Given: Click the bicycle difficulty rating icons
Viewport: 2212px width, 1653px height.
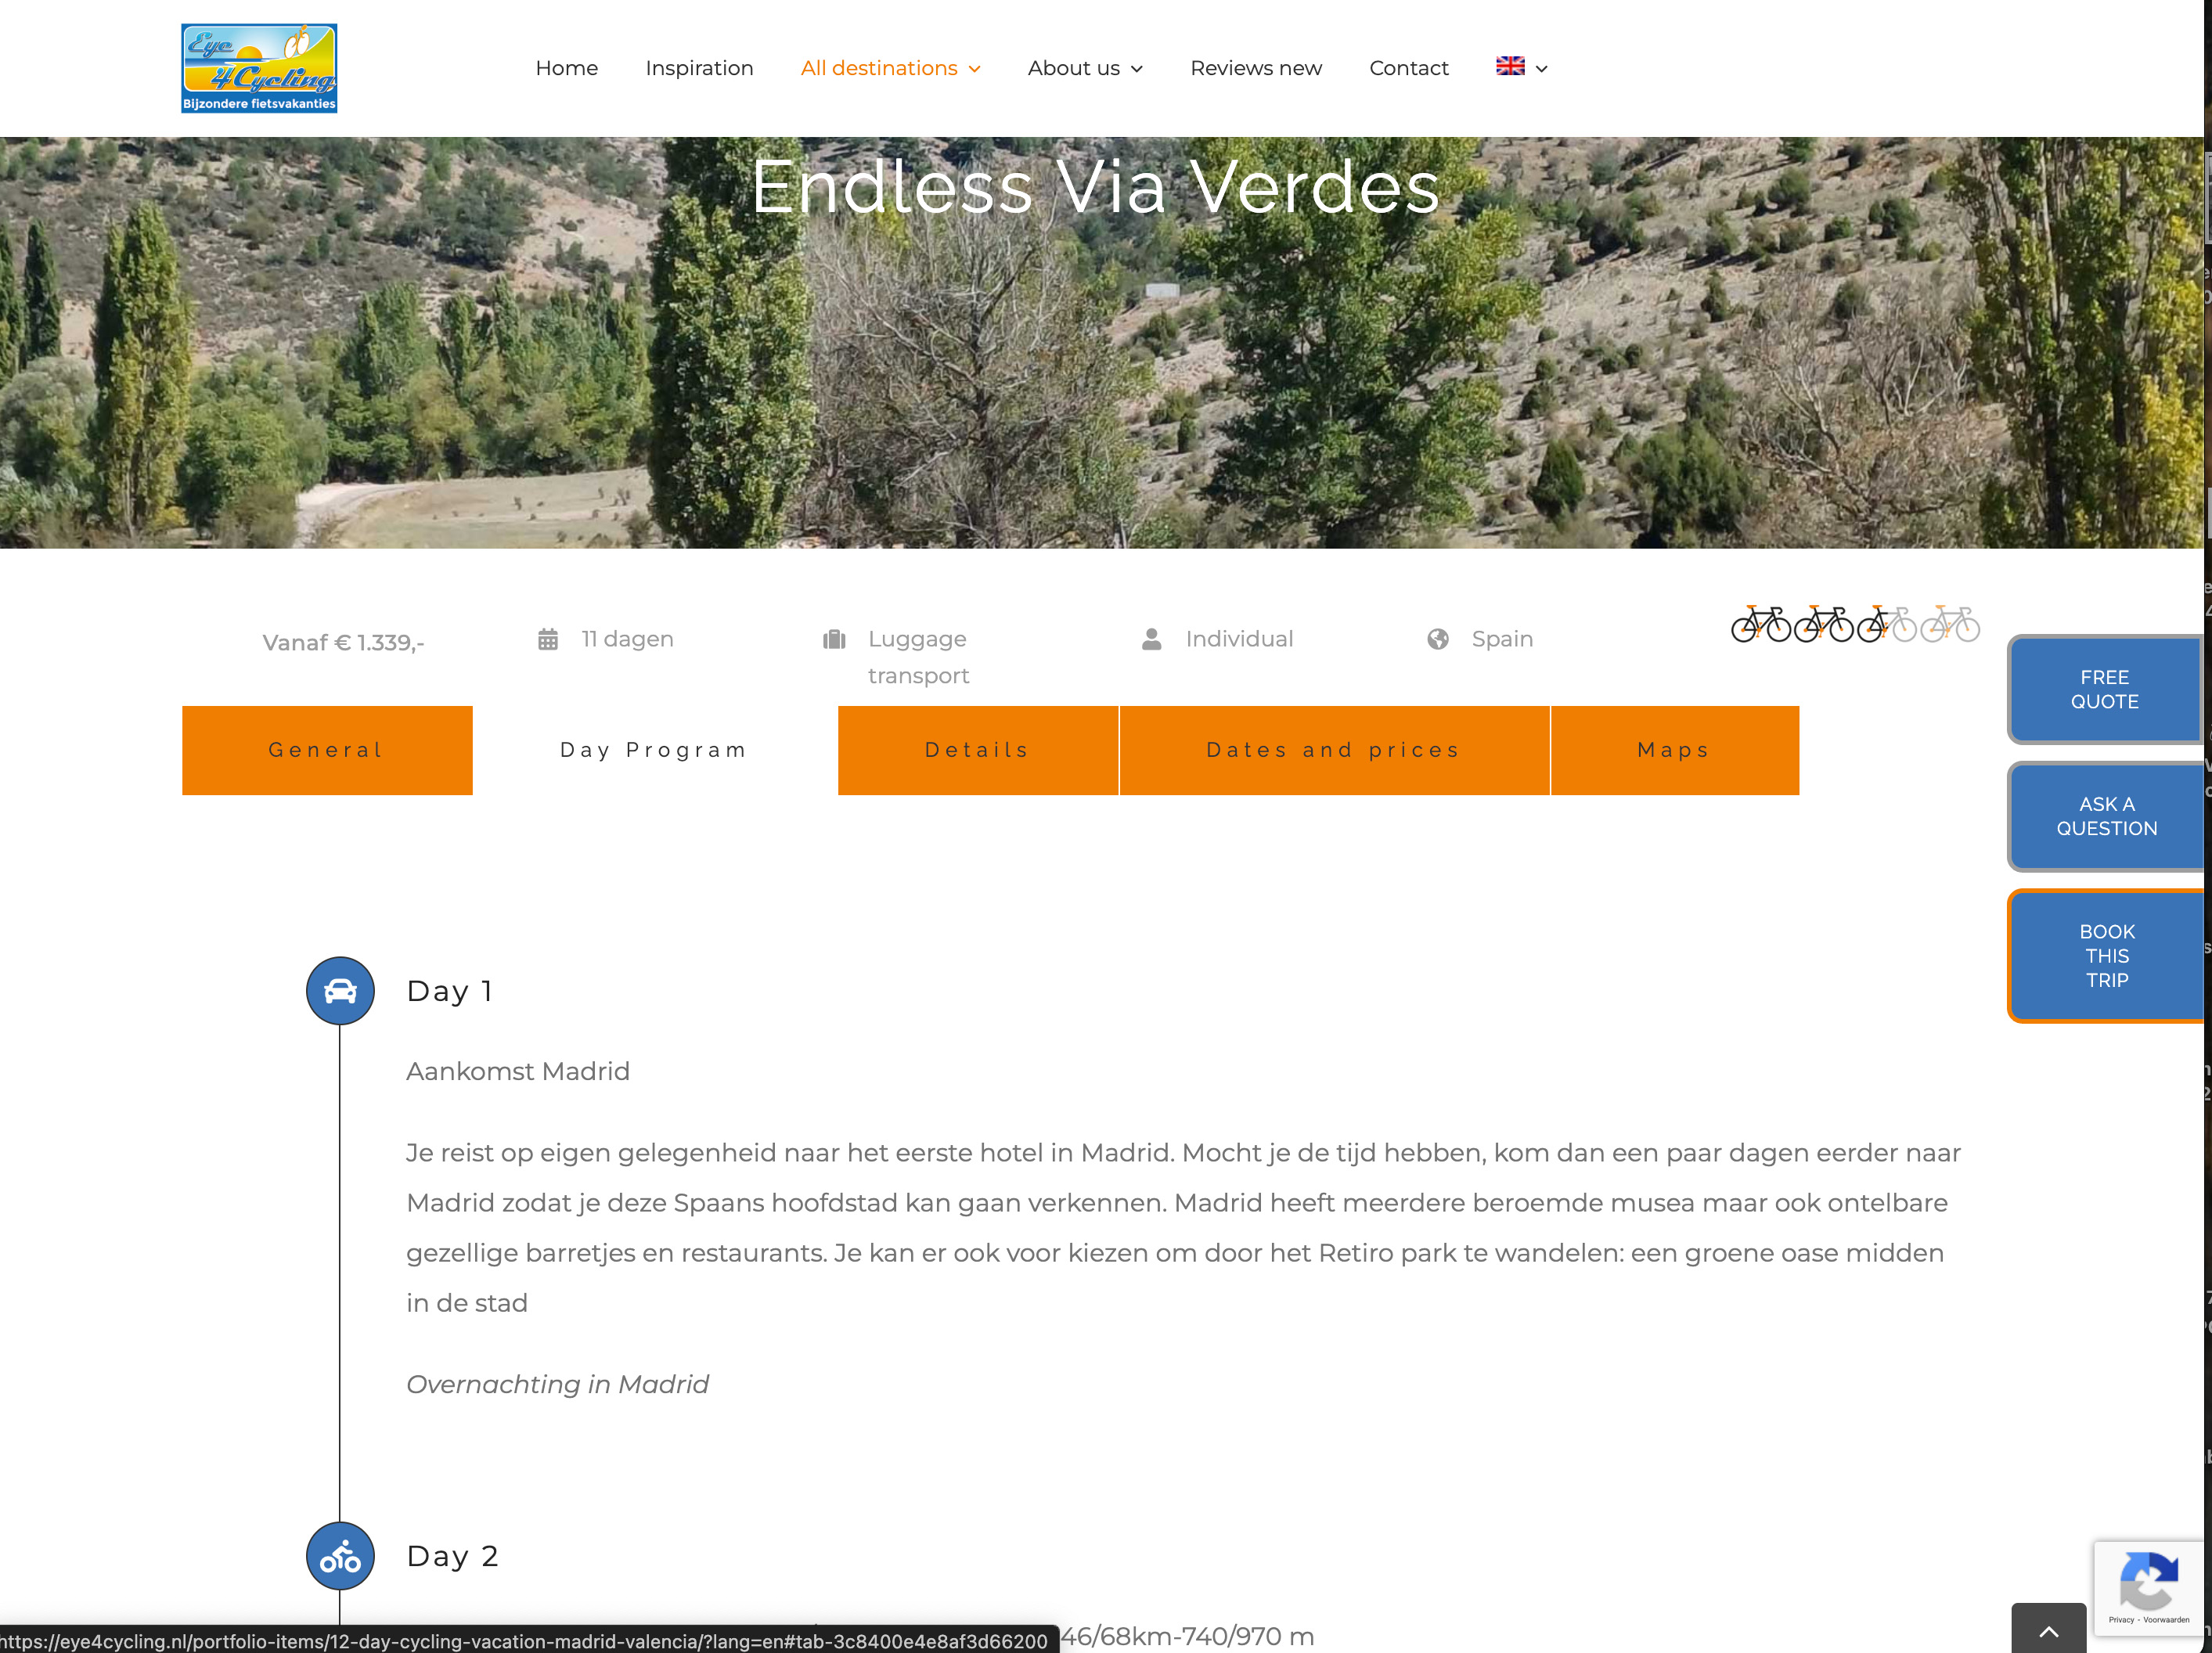Looking at the screenshot, I should (x=1855, y=624).
